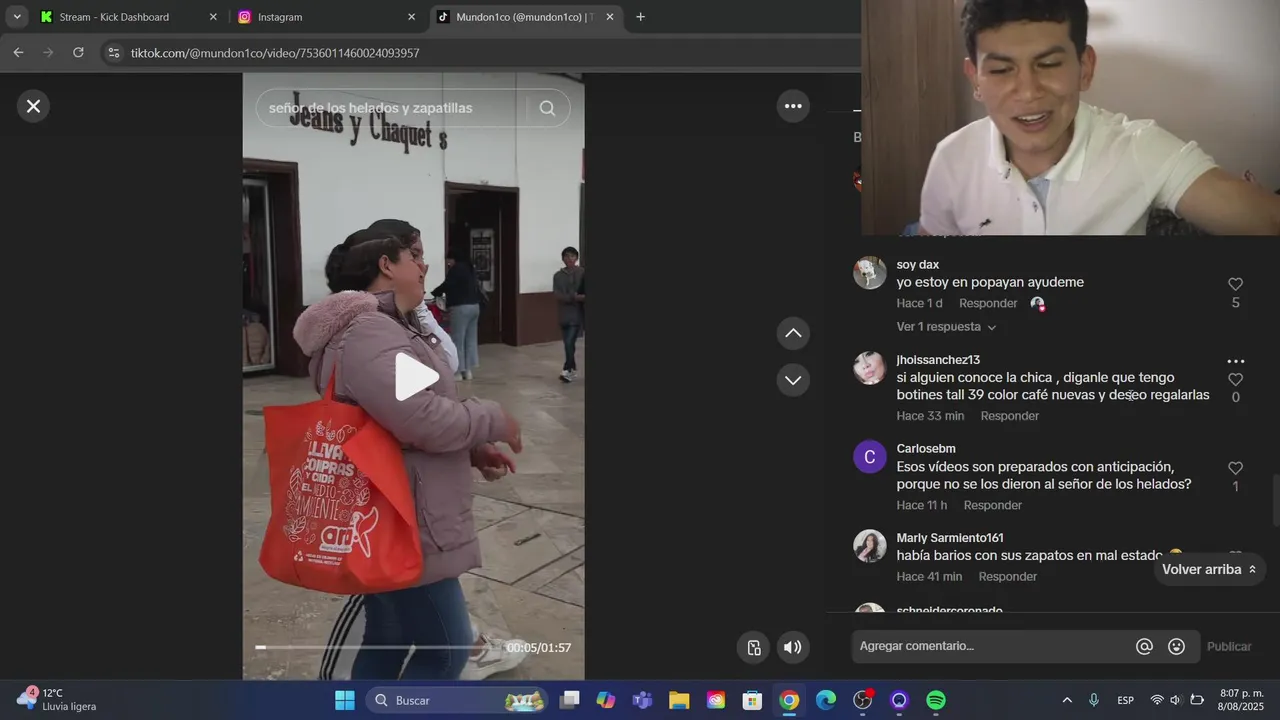Reply to soy dax's comment
The width and height of the screenshot is (1280, 720).
point(988,303)
